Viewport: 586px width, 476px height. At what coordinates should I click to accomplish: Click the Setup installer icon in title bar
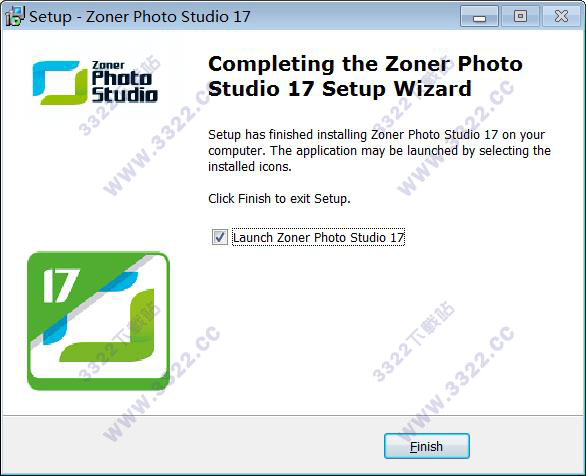point(14,16)
